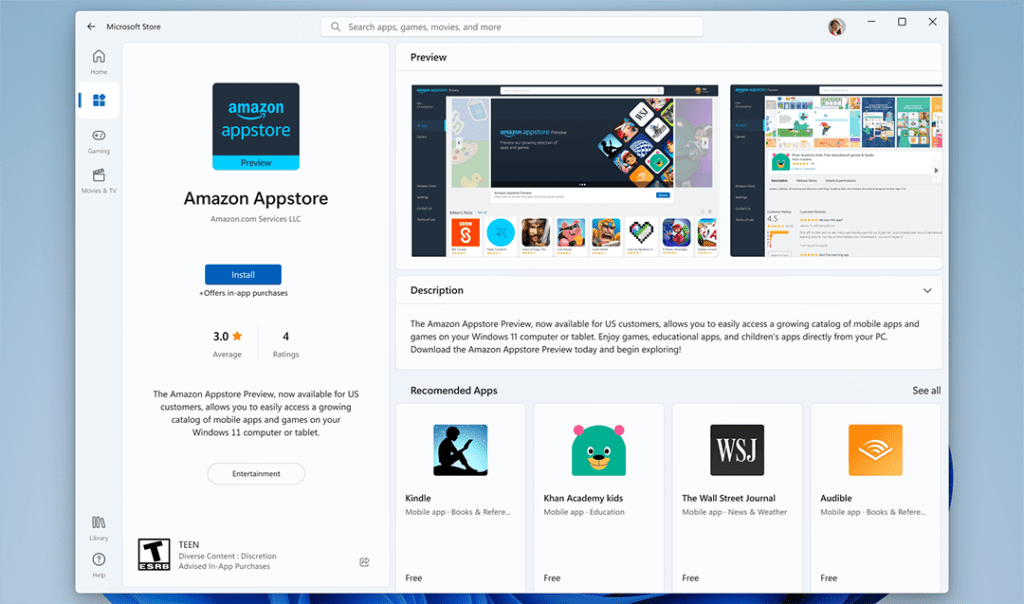Click the search magnifier icon
The height and width of the screenshot is (604, 1024).
pyautogui.click(x=335, y=27)
